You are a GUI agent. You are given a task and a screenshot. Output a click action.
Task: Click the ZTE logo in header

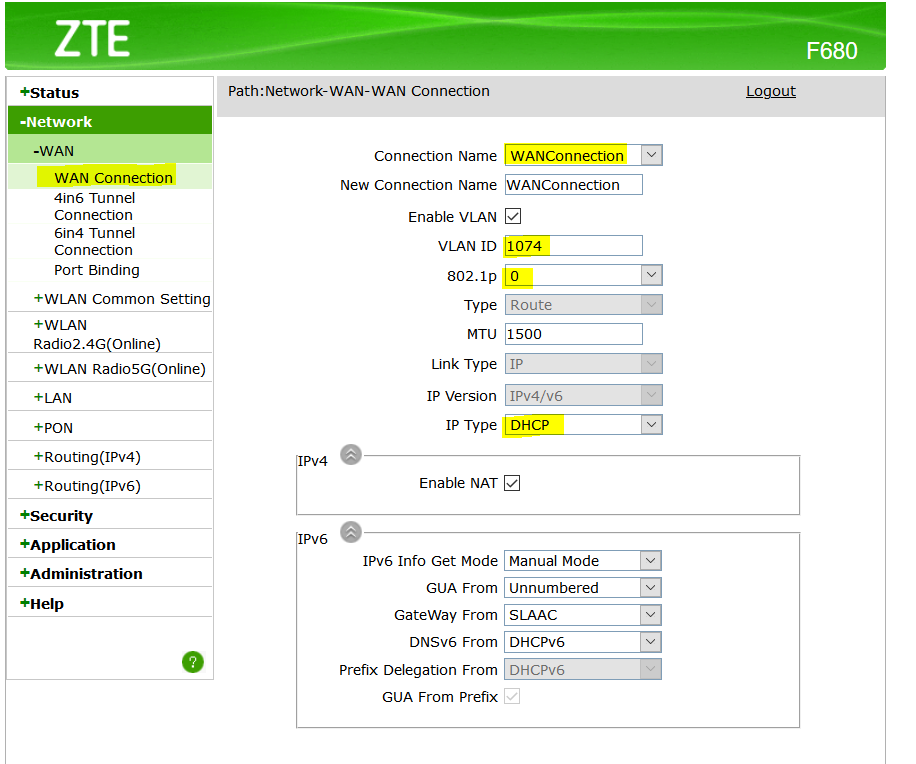click(92, 39)
